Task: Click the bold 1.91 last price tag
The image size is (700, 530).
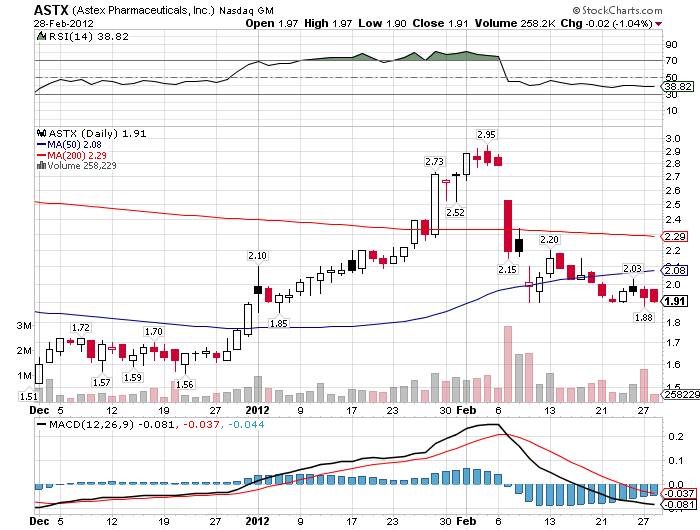Action: tap(674, 301)
